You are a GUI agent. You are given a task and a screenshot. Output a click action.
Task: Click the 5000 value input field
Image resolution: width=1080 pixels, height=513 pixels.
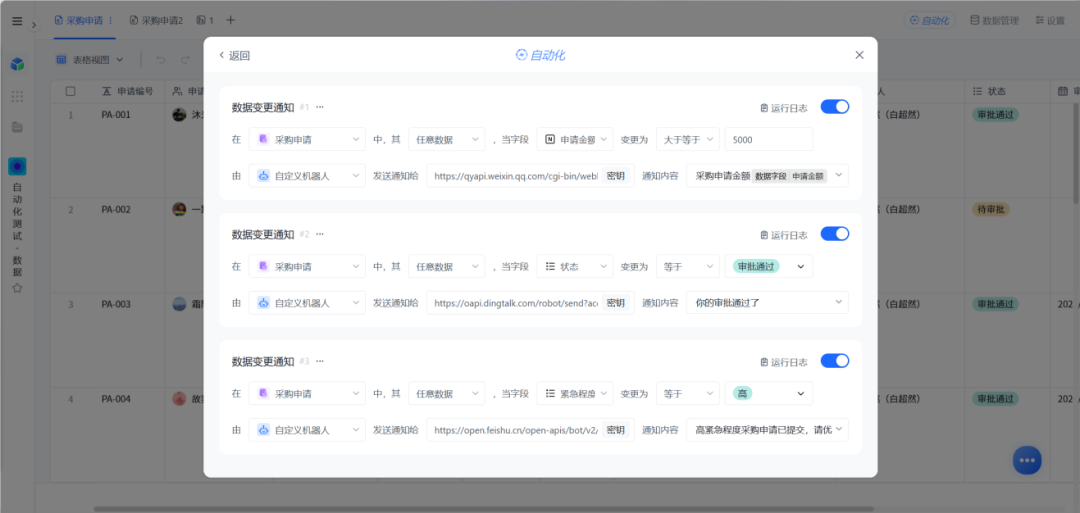coord(769,139)
